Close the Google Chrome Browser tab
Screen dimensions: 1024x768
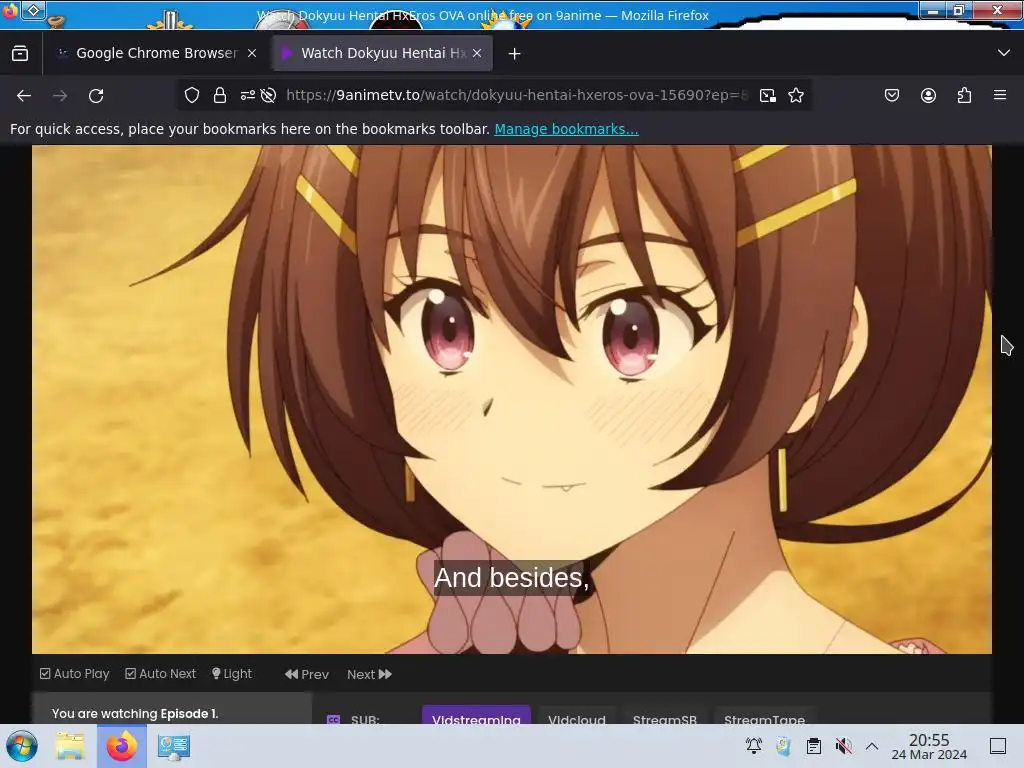[252, 53]
